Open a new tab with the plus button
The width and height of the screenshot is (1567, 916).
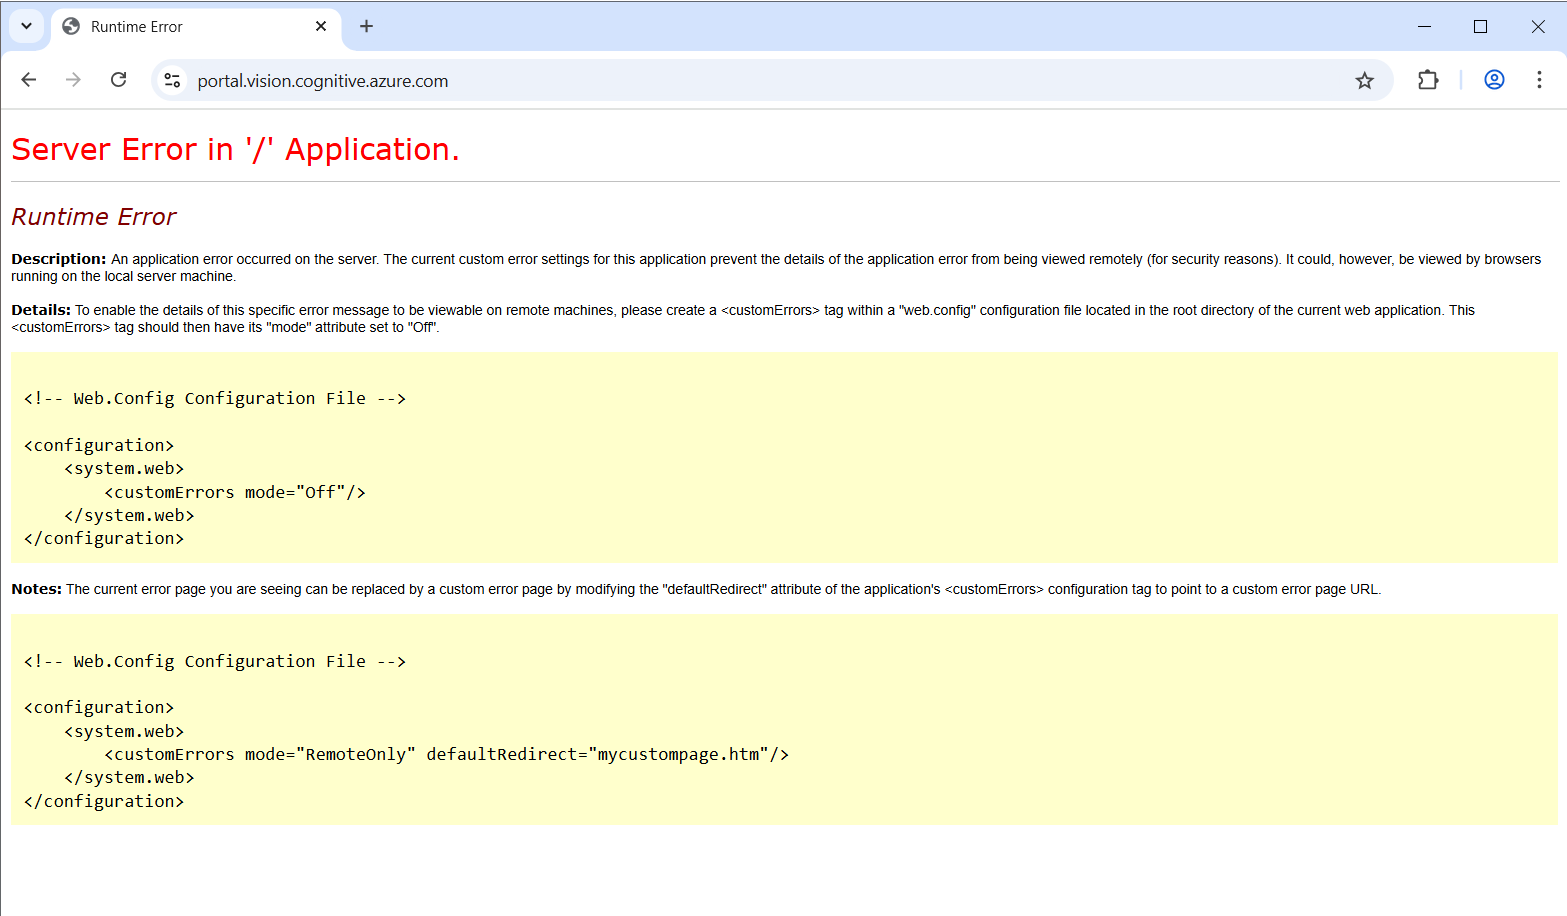[366, 27]
